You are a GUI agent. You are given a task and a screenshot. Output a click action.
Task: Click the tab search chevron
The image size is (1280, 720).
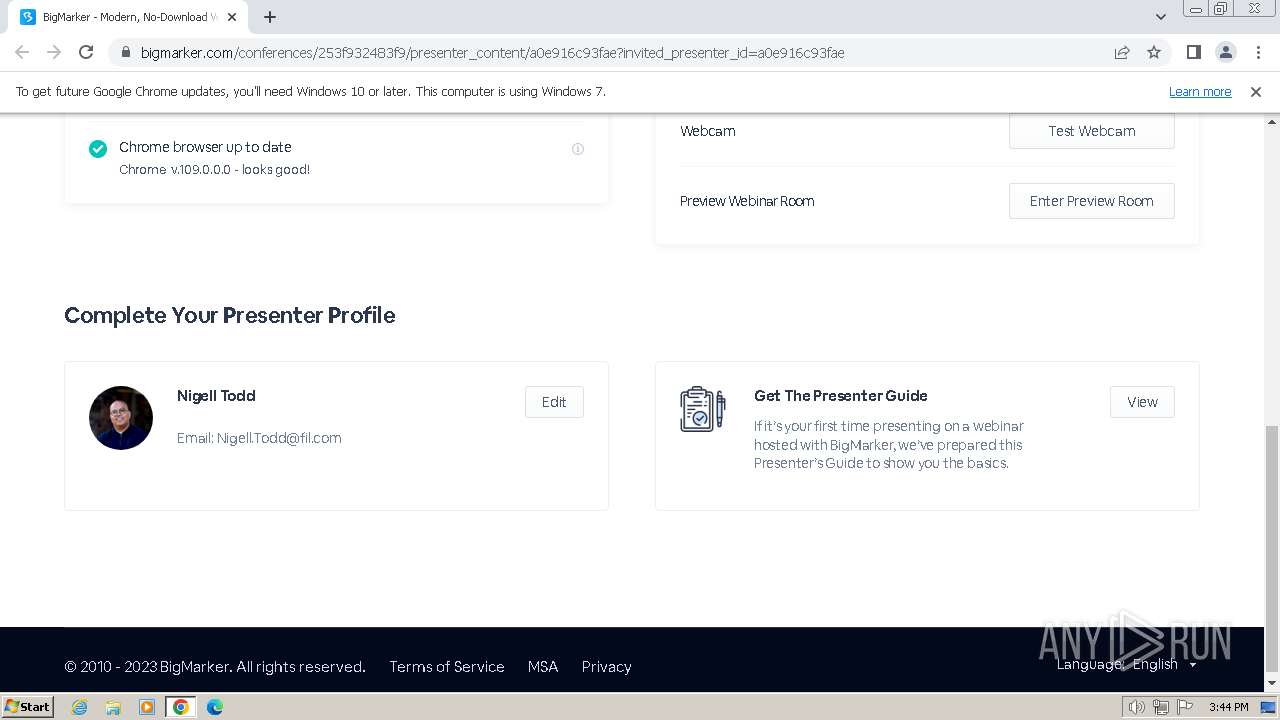click(1160, 17)
